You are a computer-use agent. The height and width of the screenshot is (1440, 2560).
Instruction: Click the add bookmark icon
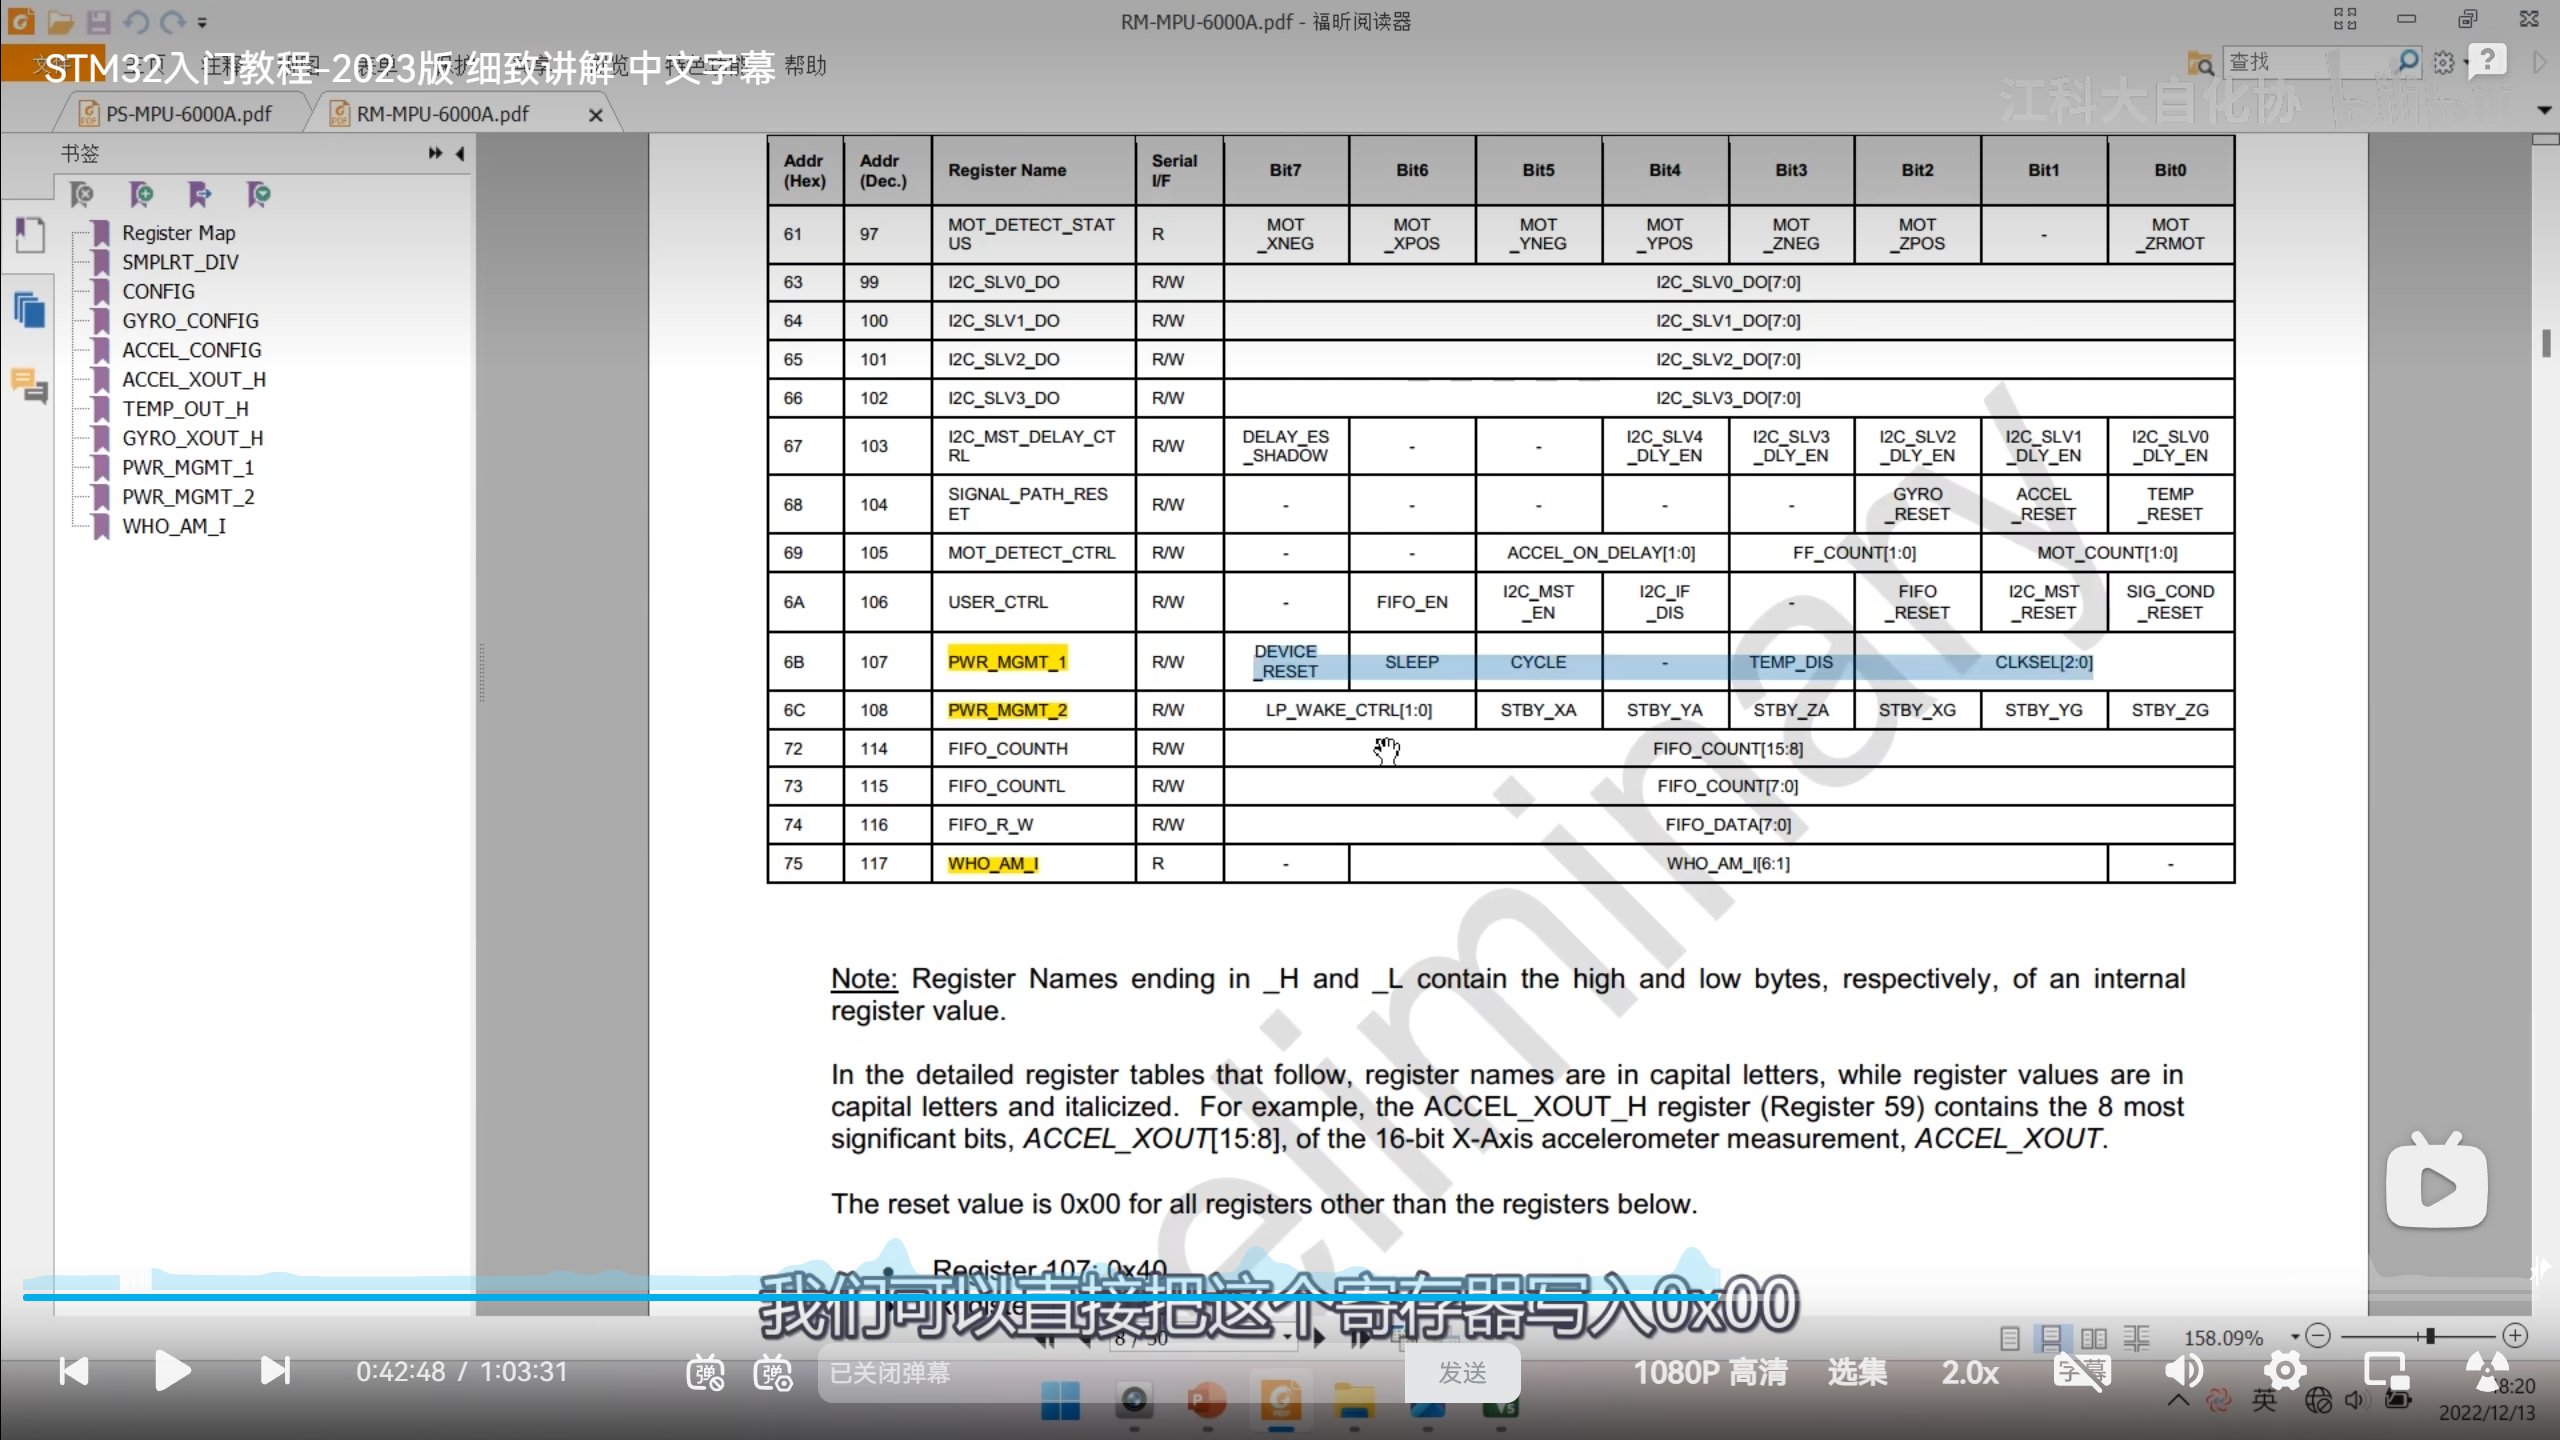click(x=141, y=194)
